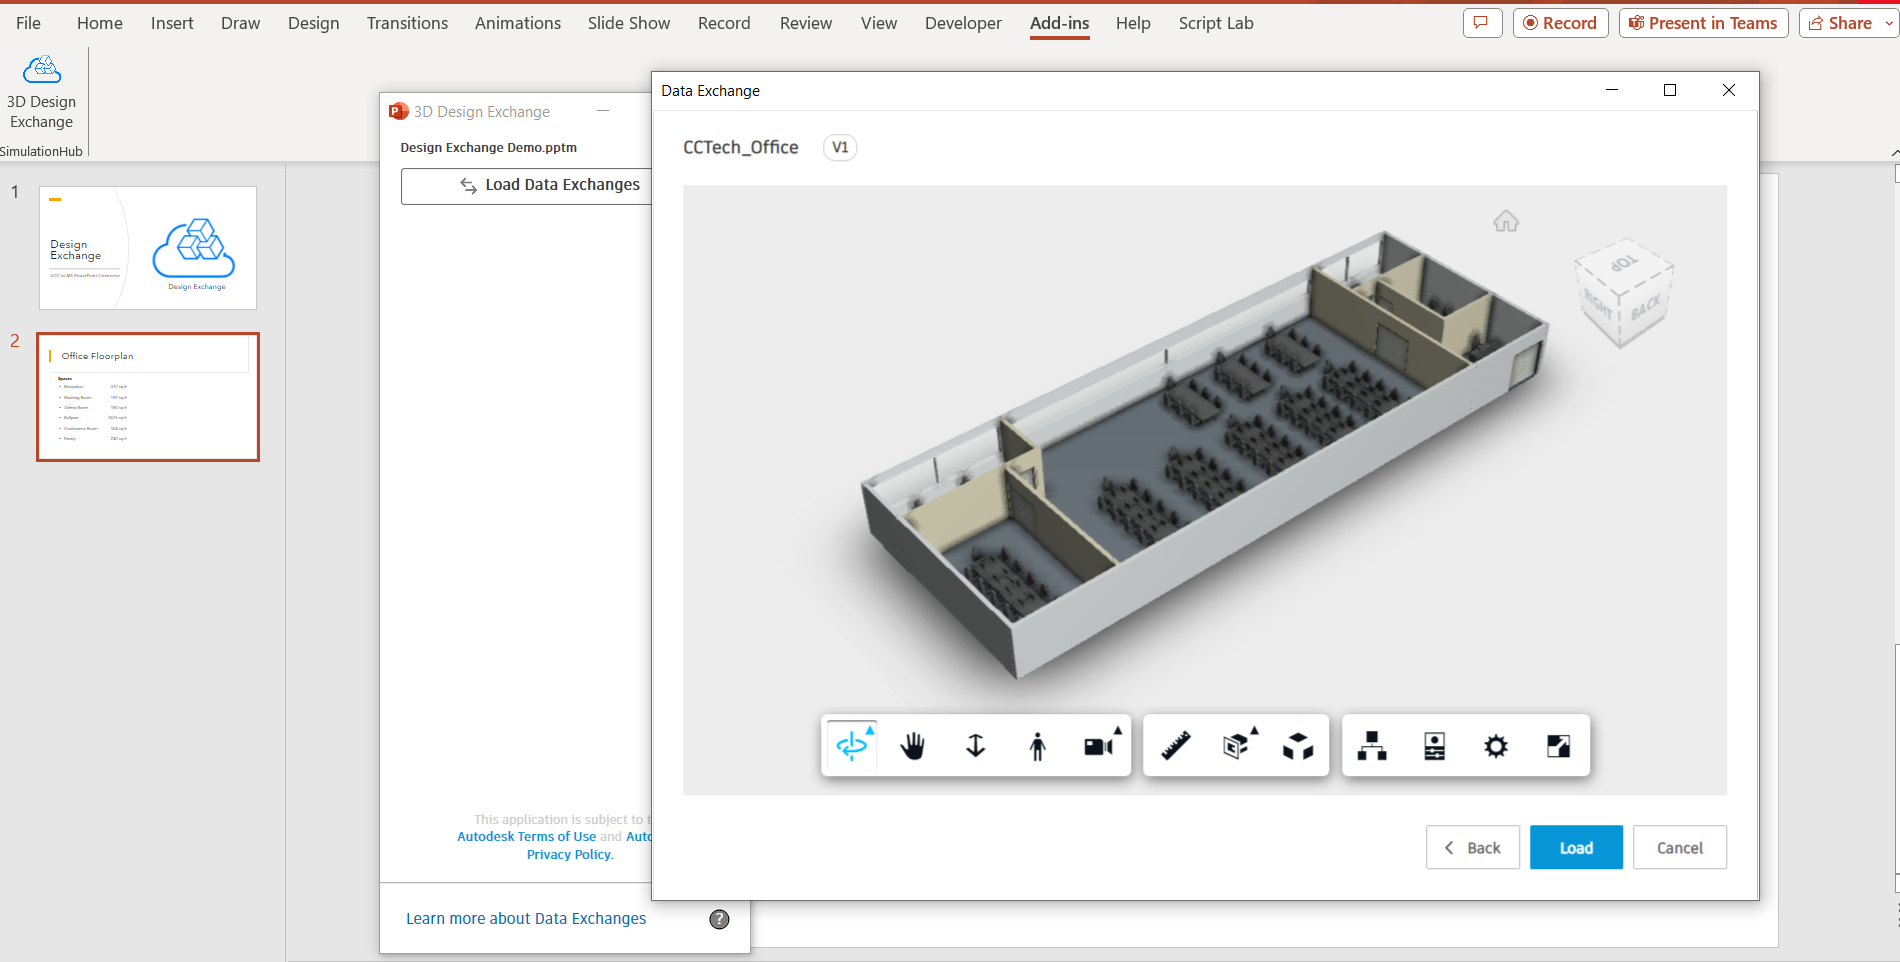Viewport: 1900px width, 962px height.
Task: Go Back to the previous step
Action: pyautogui.click(x=1473, y=847)
